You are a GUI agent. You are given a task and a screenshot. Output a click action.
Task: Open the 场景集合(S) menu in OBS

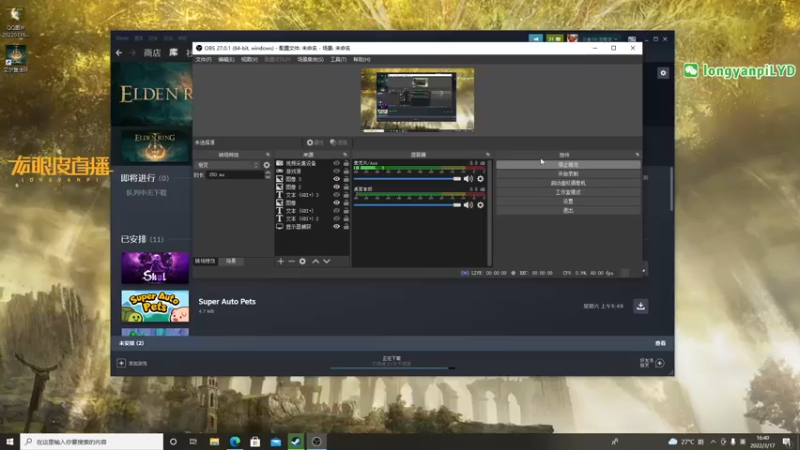tap(310, 60)
